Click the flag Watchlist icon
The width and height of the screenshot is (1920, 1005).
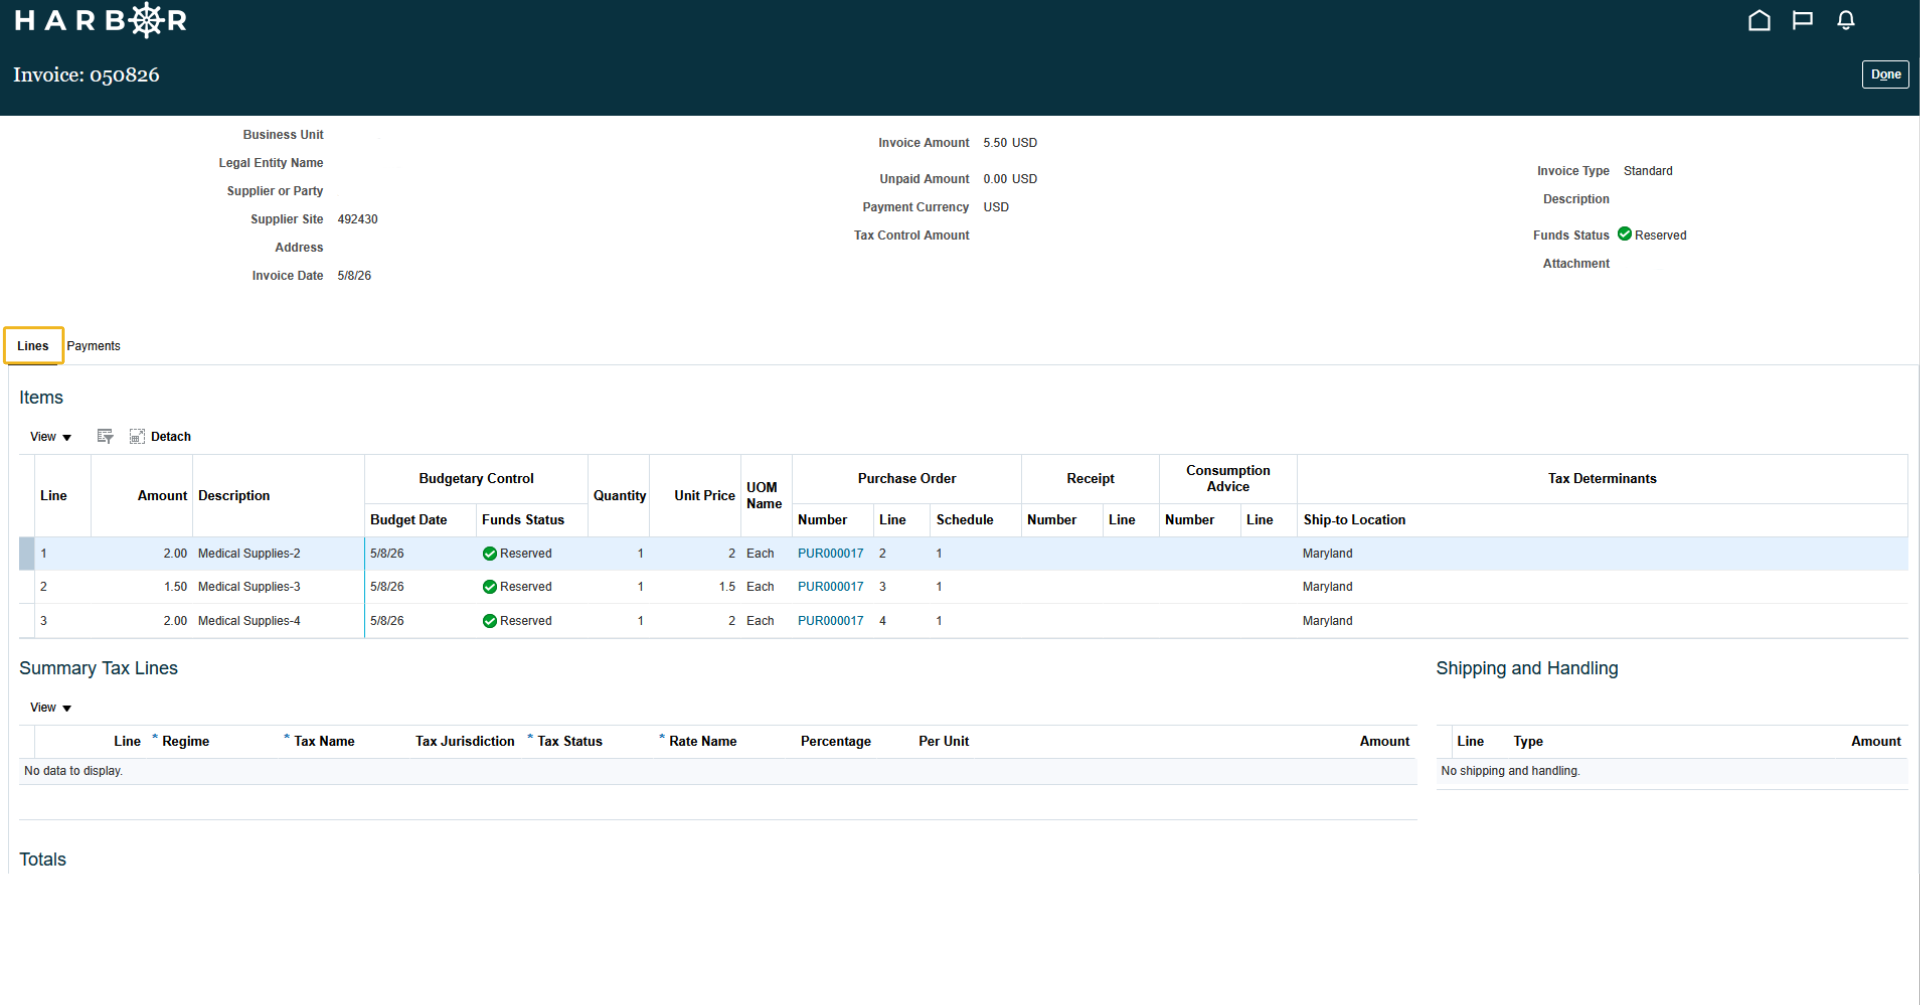tap(1802, 20)
